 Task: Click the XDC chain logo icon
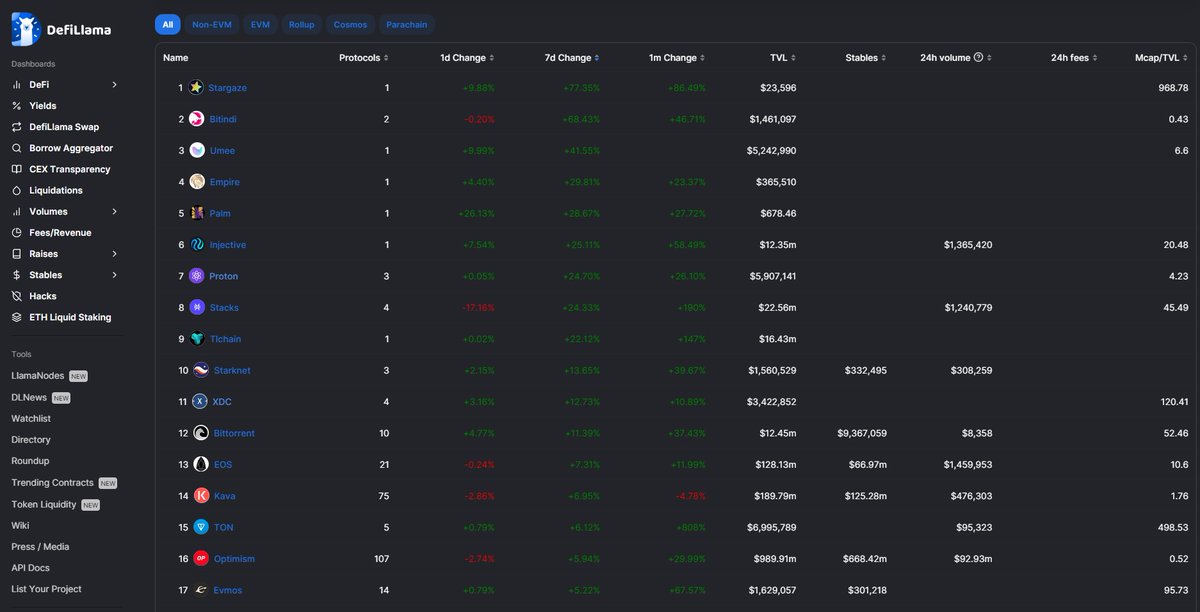pos(200,402)
